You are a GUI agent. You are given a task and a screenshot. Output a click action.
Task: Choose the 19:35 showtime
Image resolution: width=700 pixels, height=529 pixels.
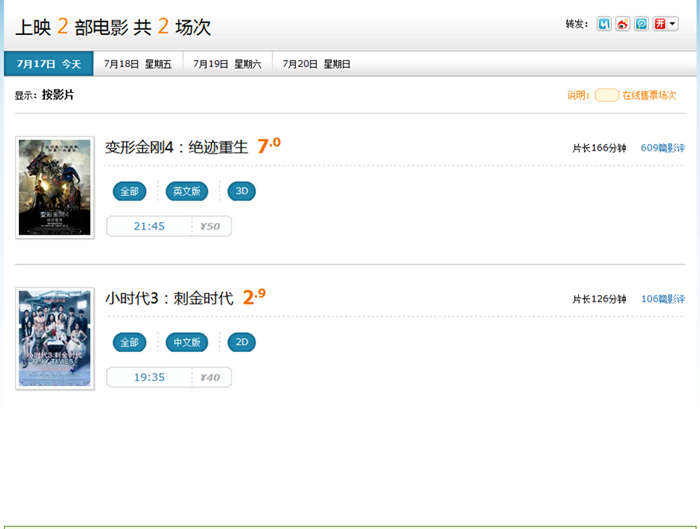[x=149, y=377]
